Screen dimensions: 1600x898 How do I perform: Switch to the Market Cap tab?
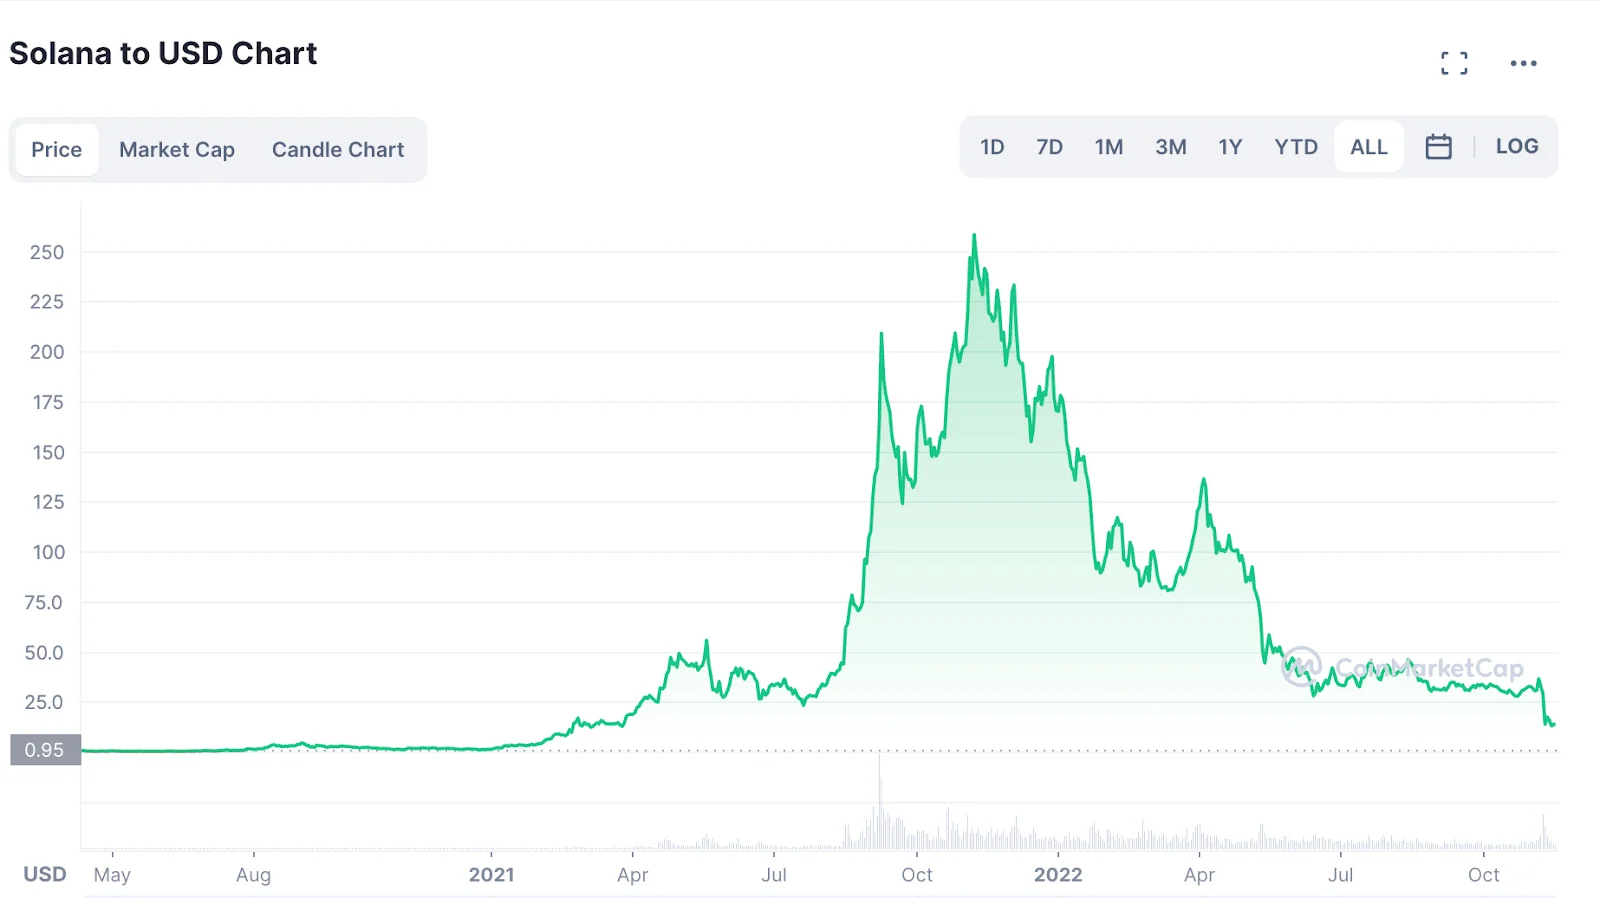pos(177,150)
